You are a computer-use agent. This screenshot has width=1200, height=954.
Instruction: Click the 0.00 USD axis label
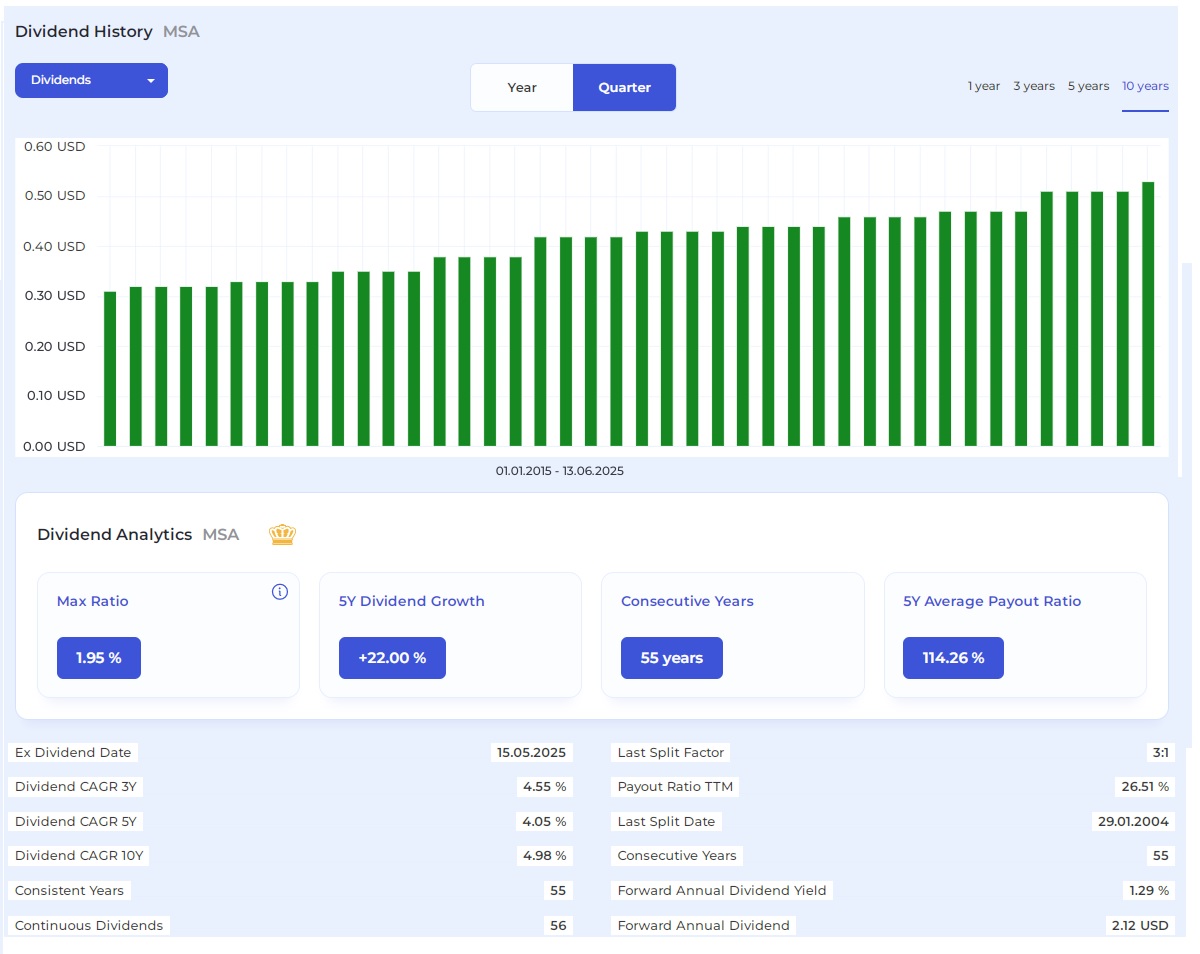54,446
